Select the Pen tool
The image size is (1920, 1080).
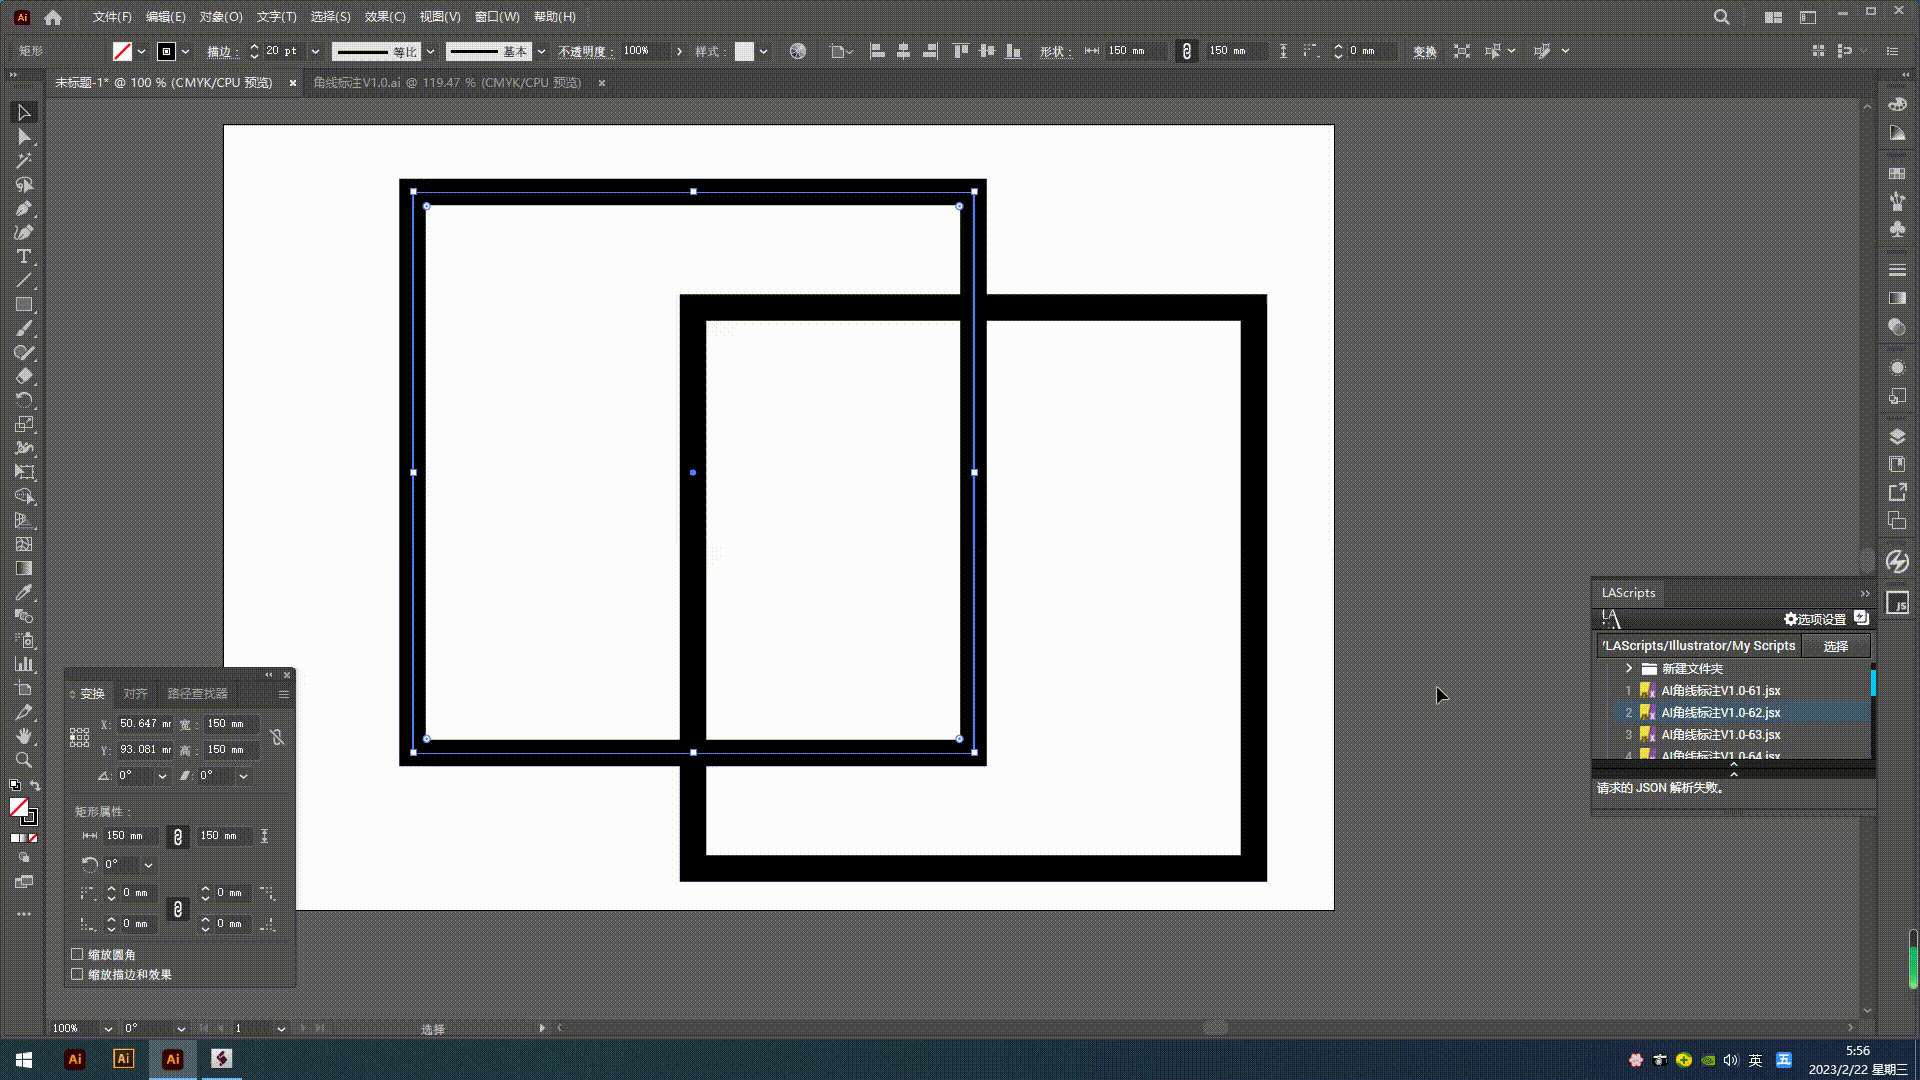pos(24,209)
